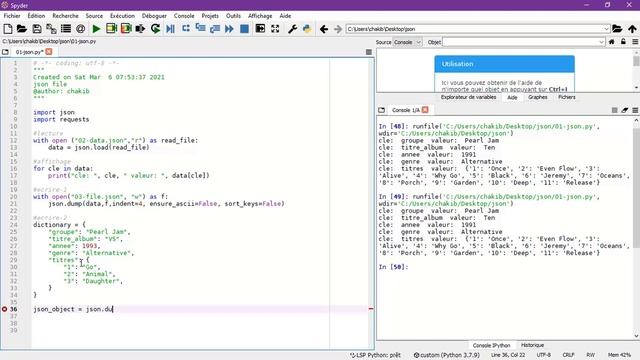The width and height of the screenshot is (640, 360).
Task: Click the @ symbol toolbar icon
Action: pos(80,29)
